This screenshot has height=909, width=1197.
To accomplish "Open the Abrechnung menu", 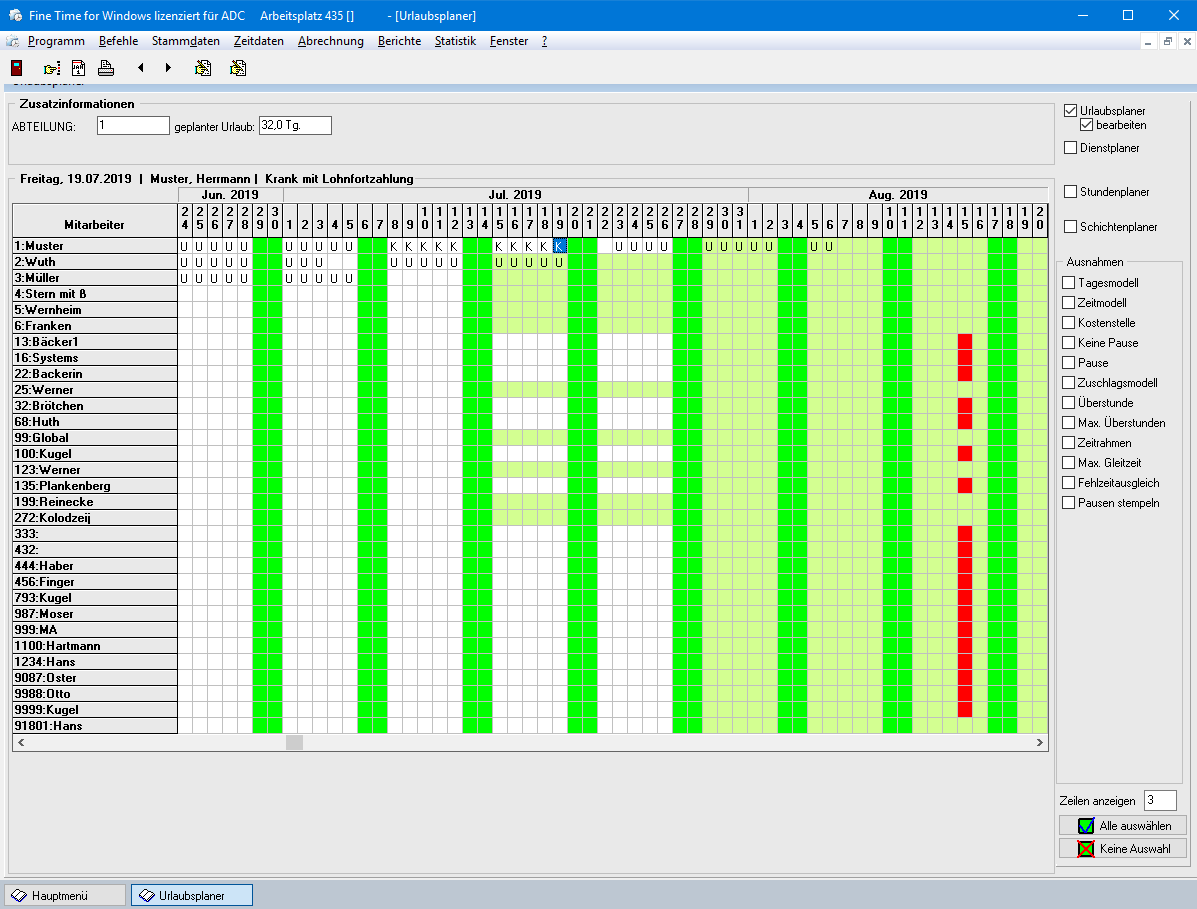I will [x=331, y=41].
